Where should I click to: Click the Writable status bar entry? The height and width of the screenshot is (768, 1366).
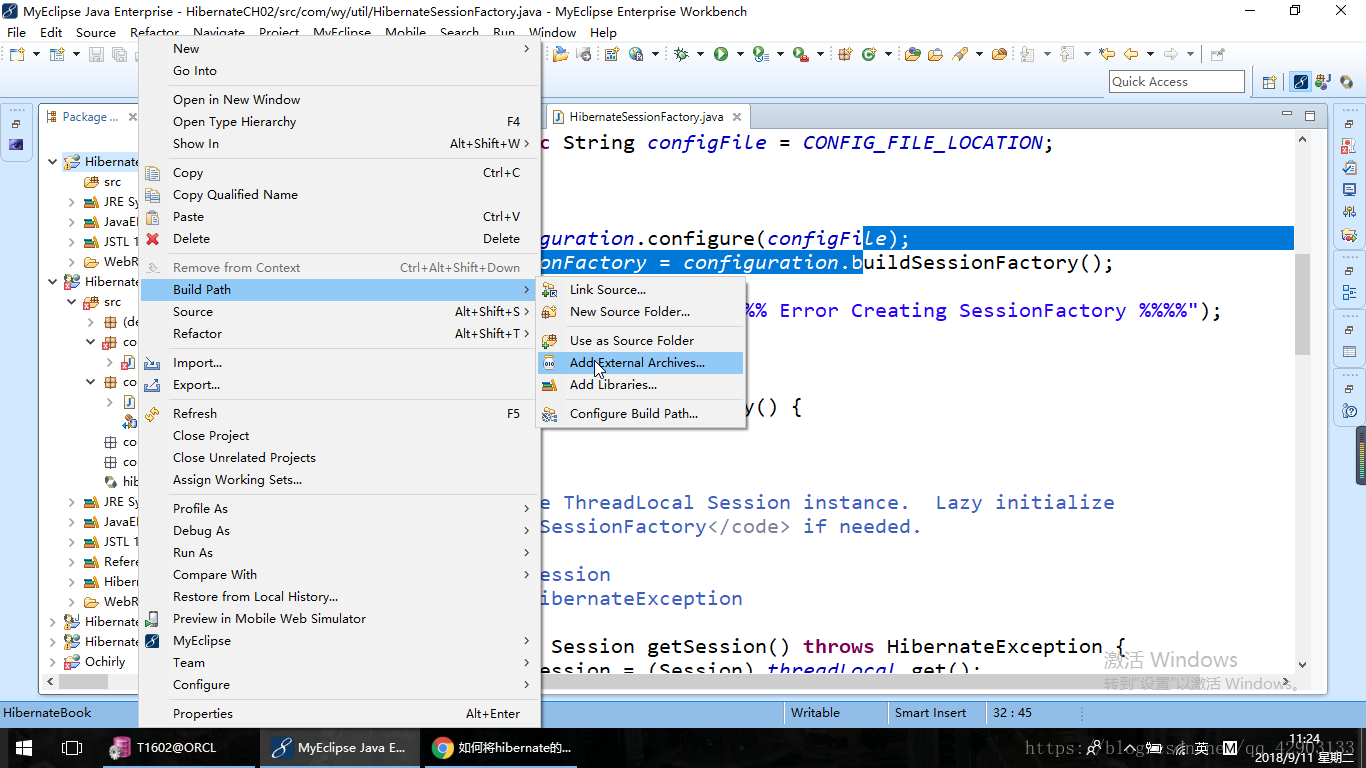[x=816, y=713]
